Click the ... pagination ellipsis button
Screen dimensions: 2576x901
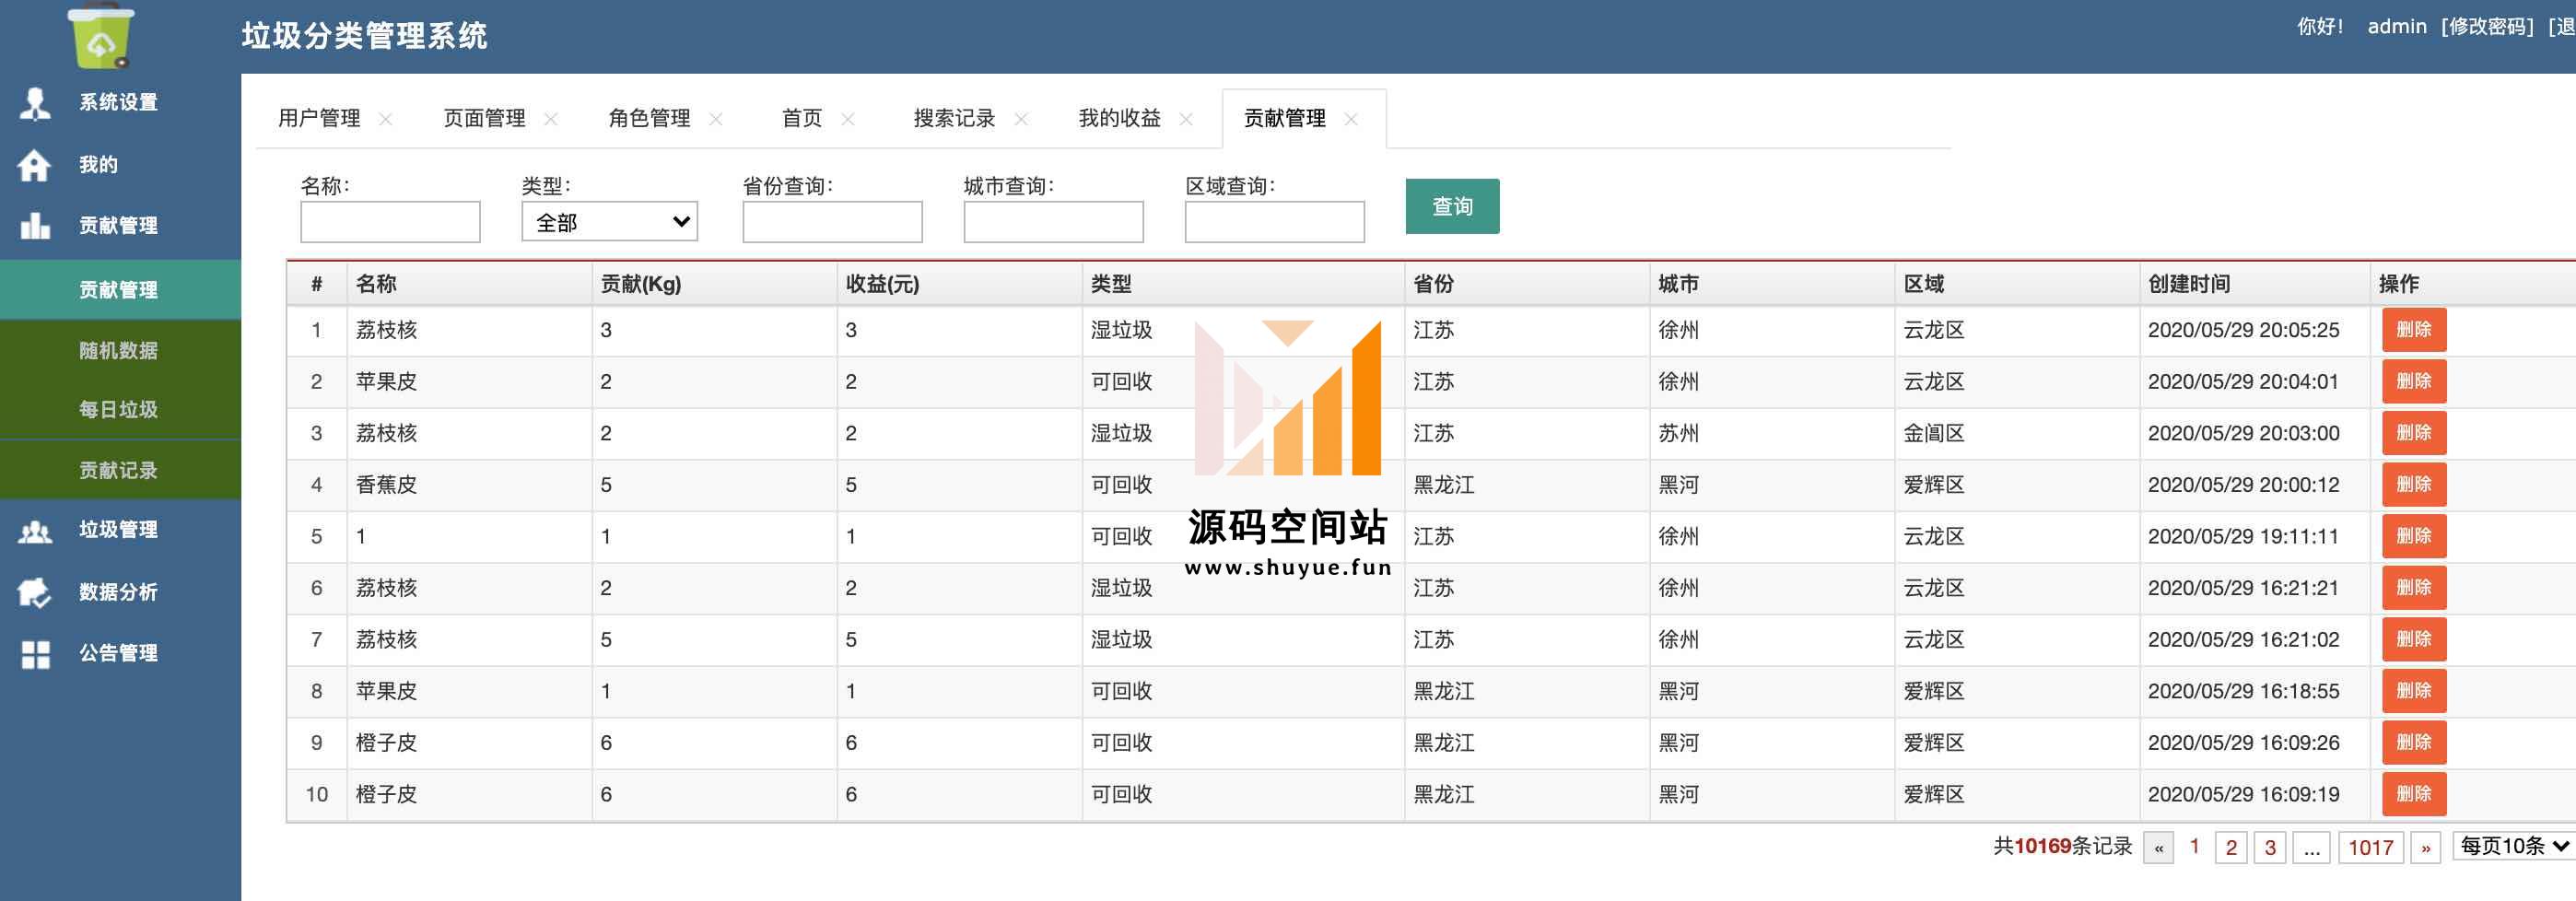pyautogui.click(x=2312, y=847)
